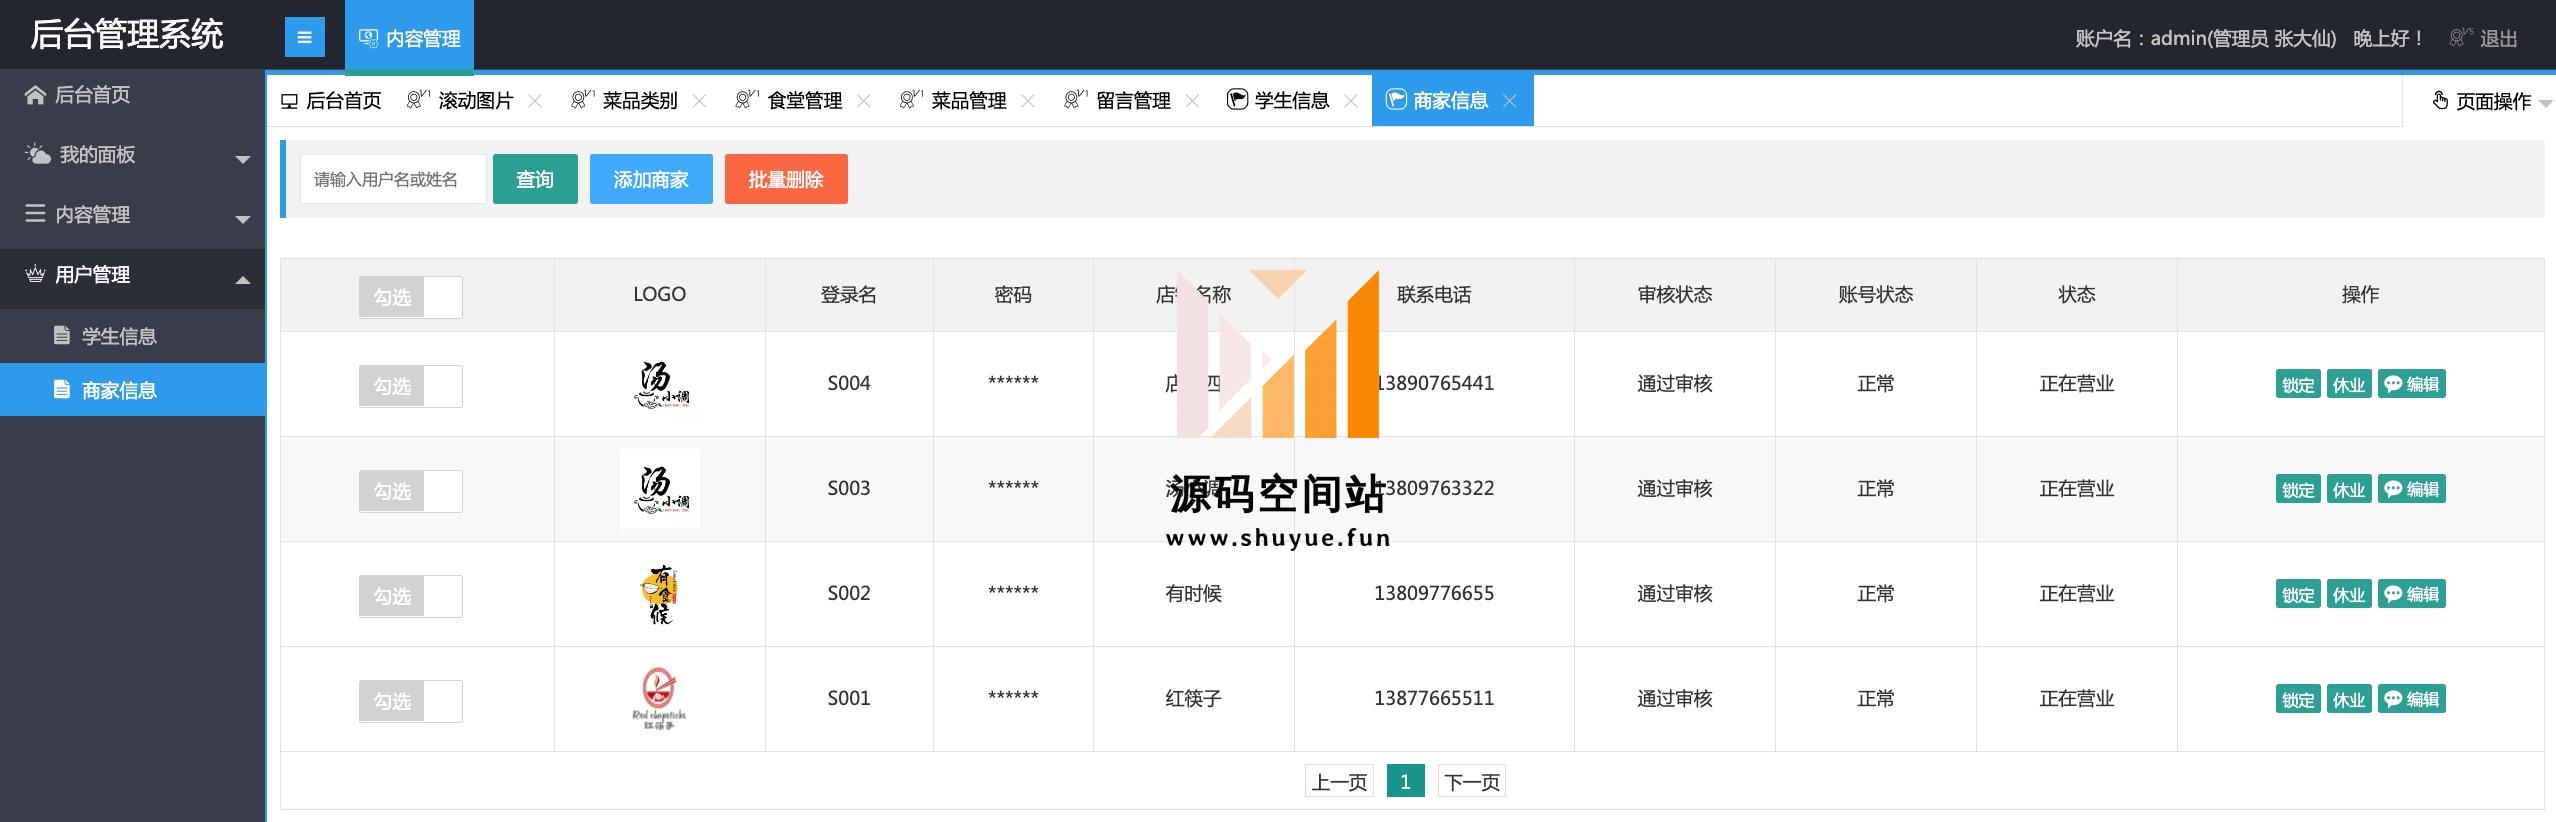Collapse the 用户管理 sidebar arrow
Viewport: 2556px width, 822px height.
click(242, 280)
